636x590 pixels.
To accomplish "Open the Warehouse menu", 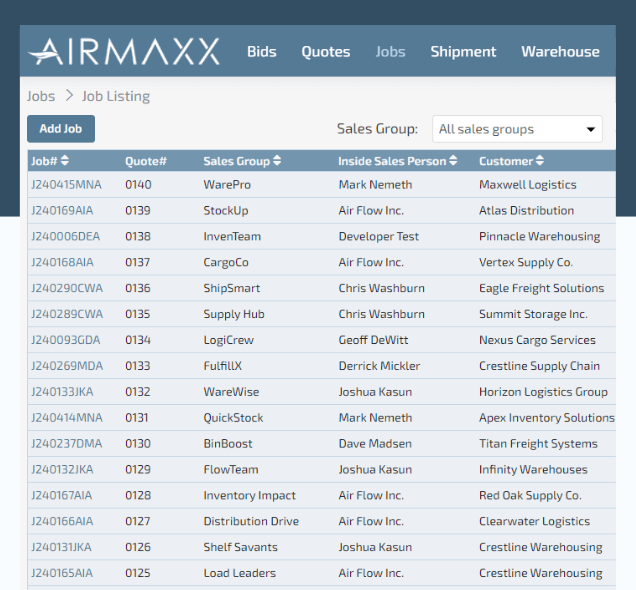I will [560, 52].
